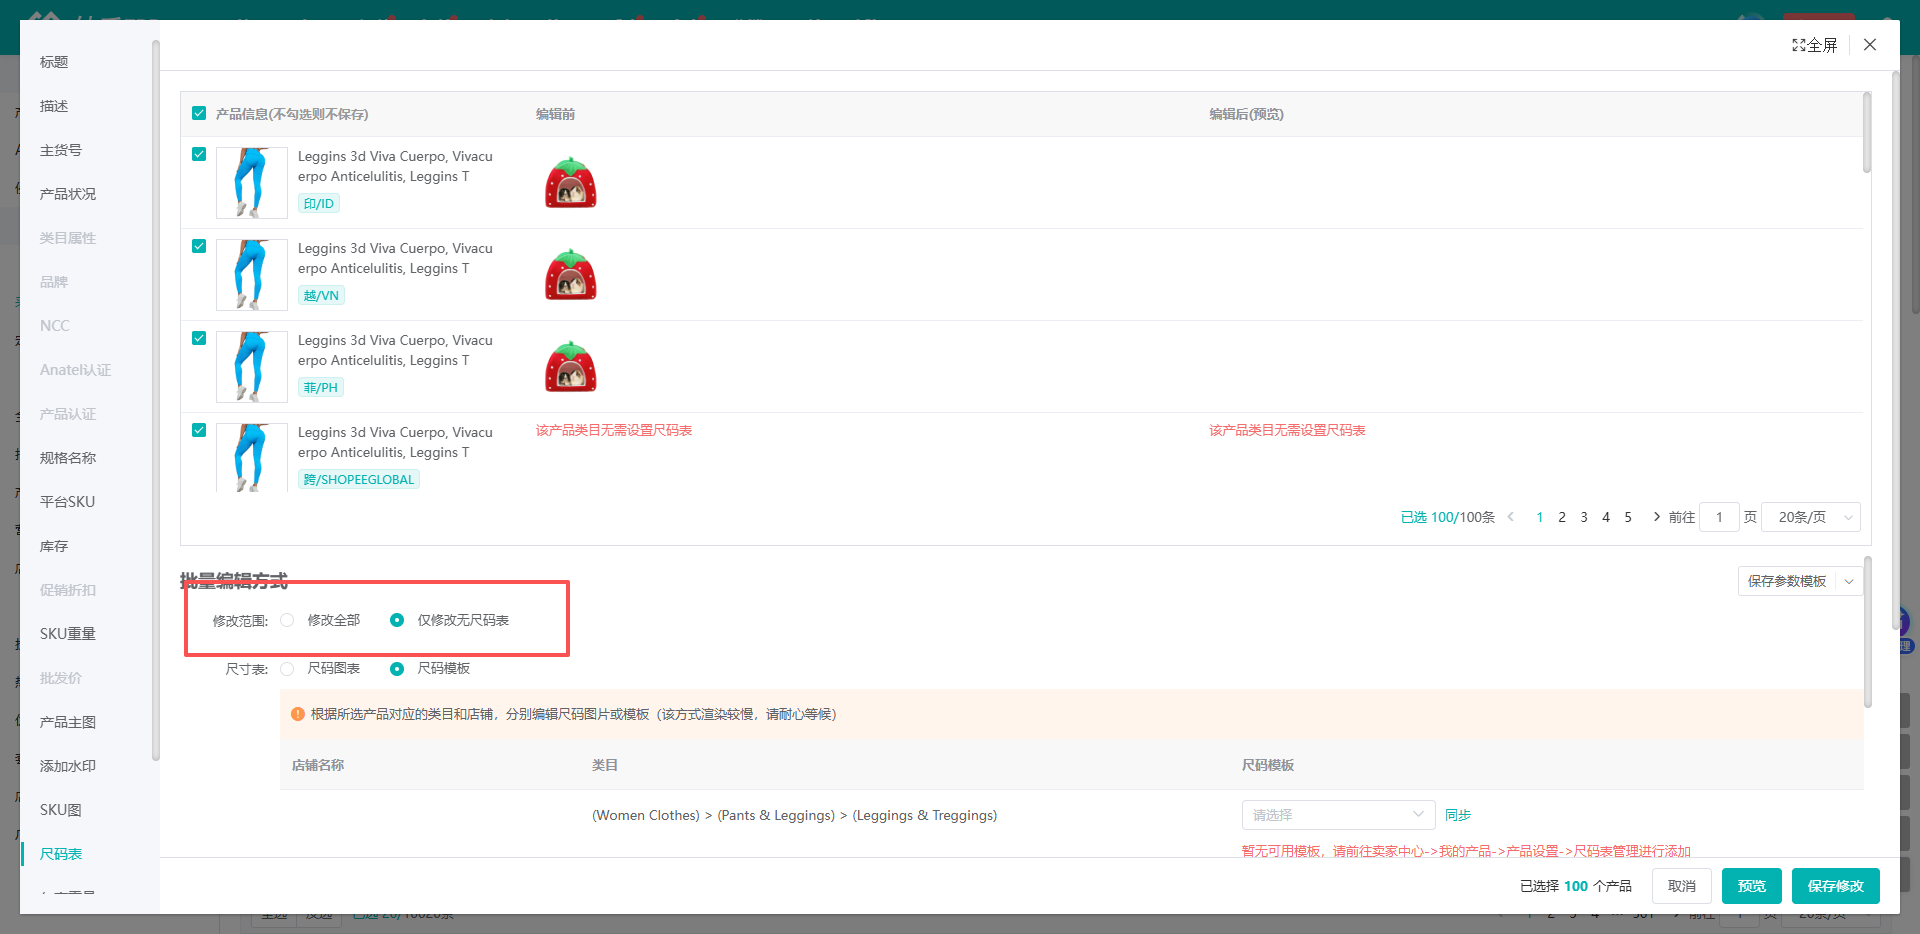1920x934 pixels.
Task: Open the SKU重量 section in sidebar
Action: point(68,634)
